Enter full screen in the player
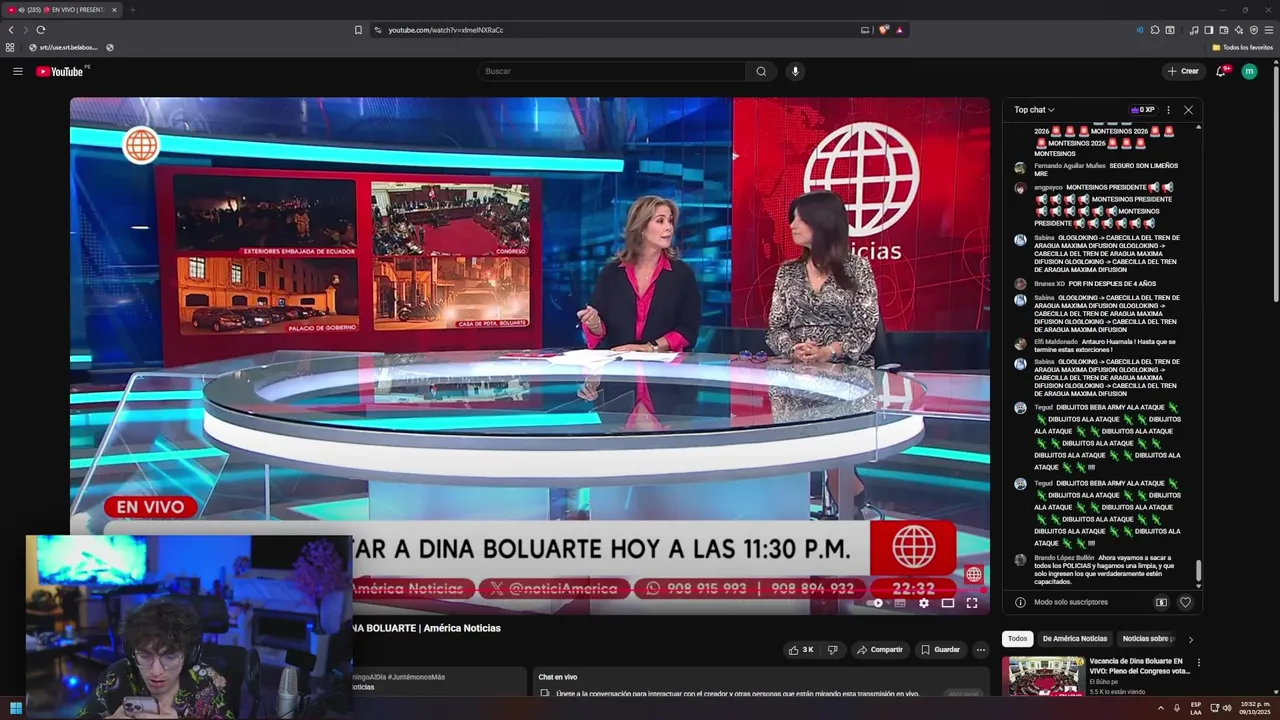This screenshot has width=1280, height=720. coord(972,603)
